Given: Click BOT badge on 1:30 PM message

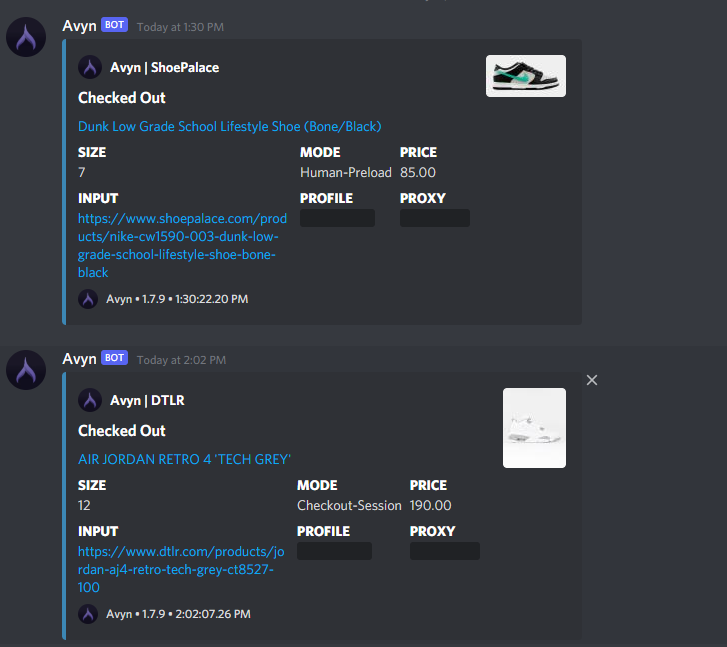Looking at the screenshot, I should point(115,25).
